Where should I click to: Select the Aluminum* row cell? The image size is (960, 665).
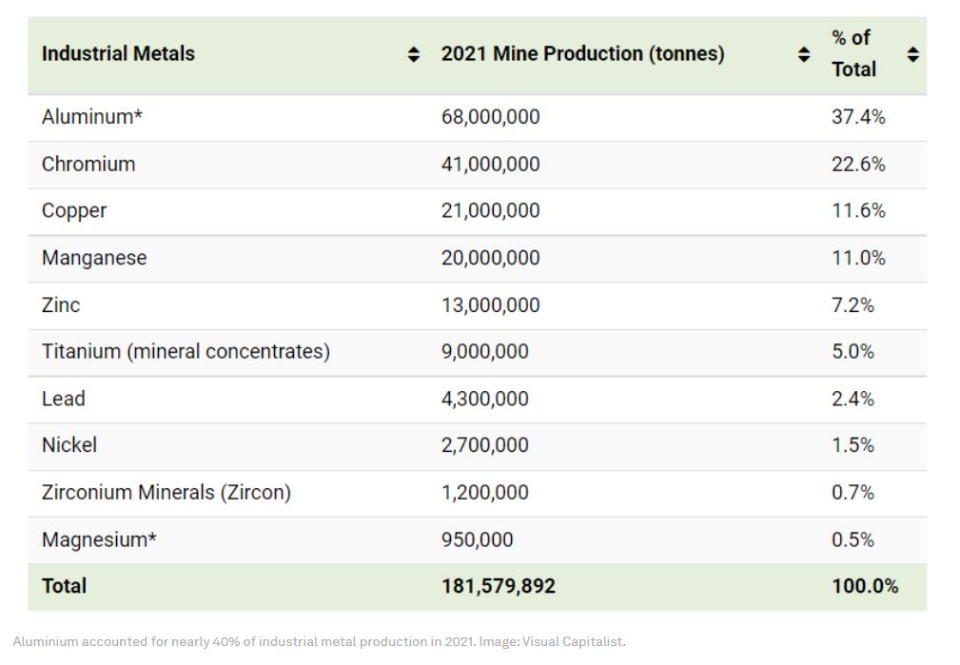click(x=92, y=117)
